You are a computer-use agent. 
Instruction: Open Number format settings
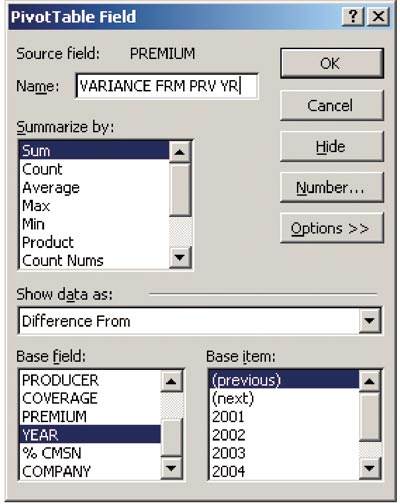(332, 187)
